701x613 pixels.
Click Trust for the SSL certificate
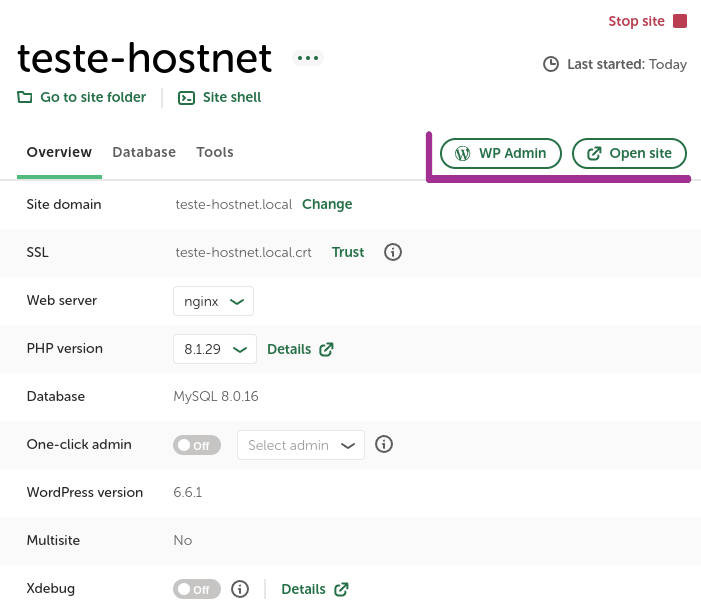point(348,252)
